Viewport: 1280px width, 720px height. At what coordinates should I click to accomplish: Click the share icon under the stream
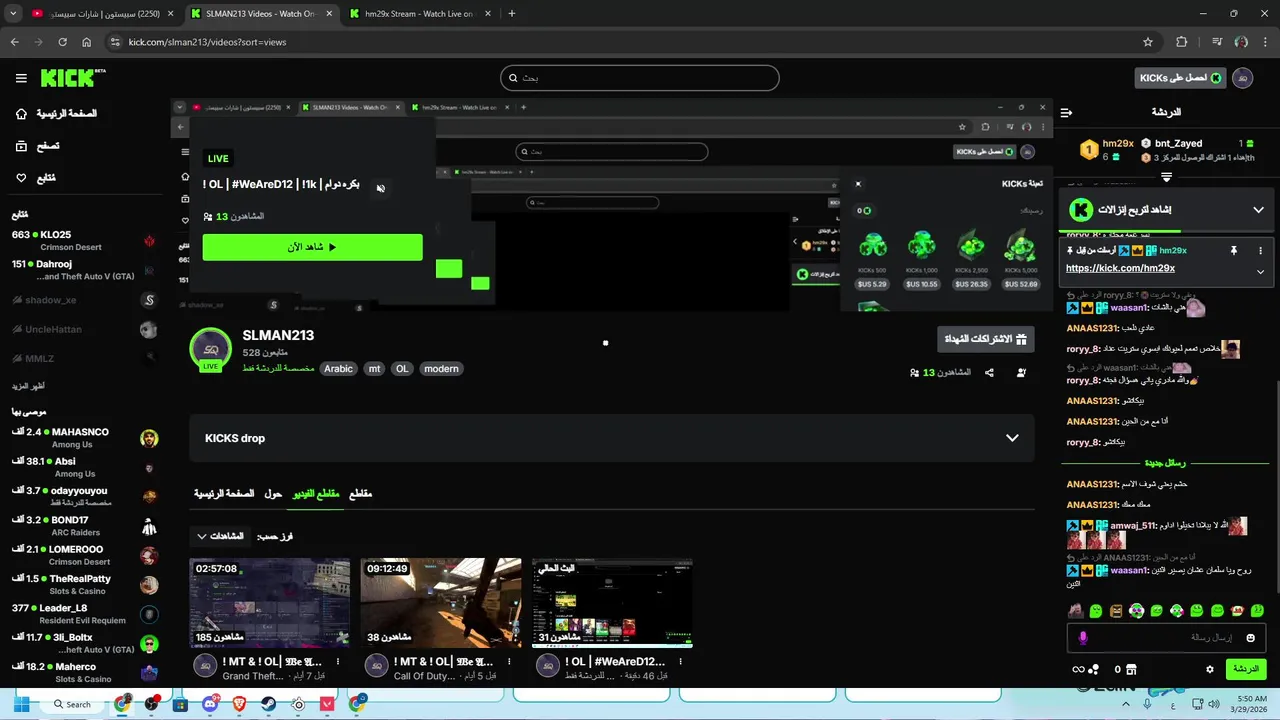[989, 373]
